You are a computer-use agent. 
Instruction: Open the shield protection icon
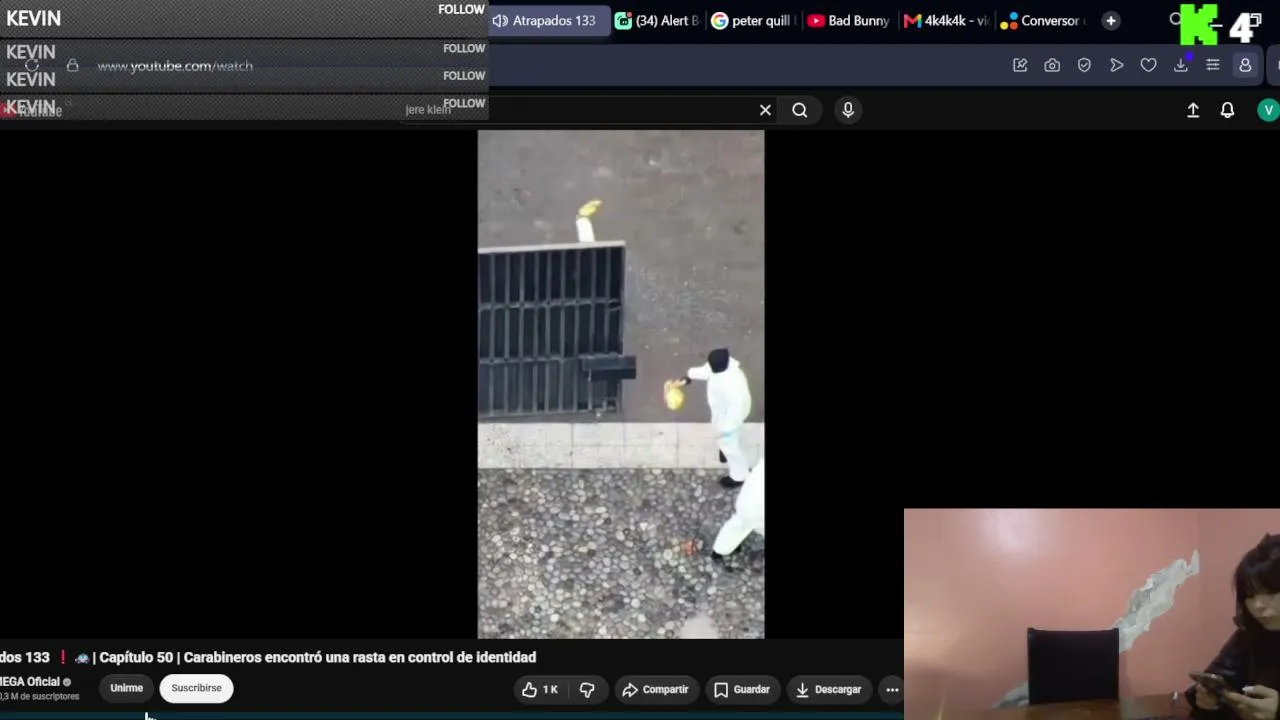tap(1084, 65)
